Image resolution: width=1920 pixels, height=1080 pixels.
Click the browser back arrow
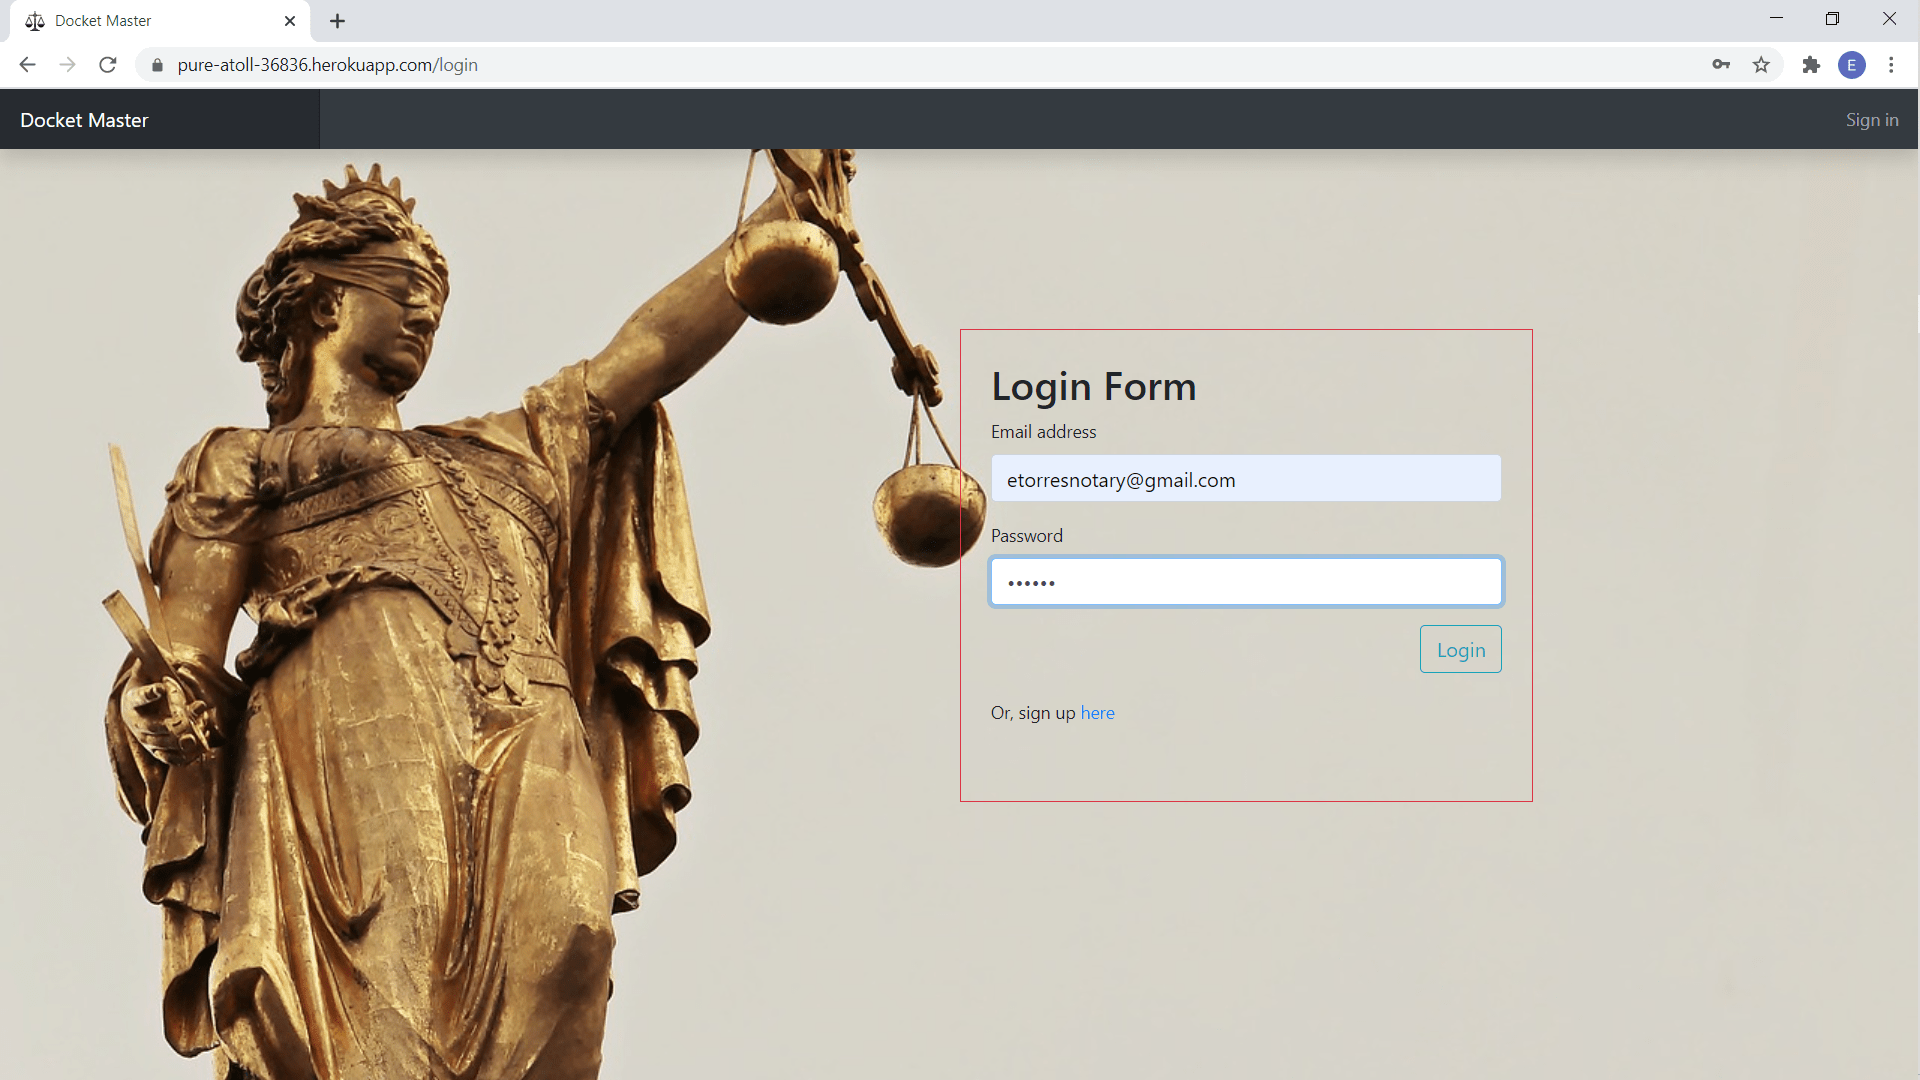pyautogui.click(x=27, y=65)
